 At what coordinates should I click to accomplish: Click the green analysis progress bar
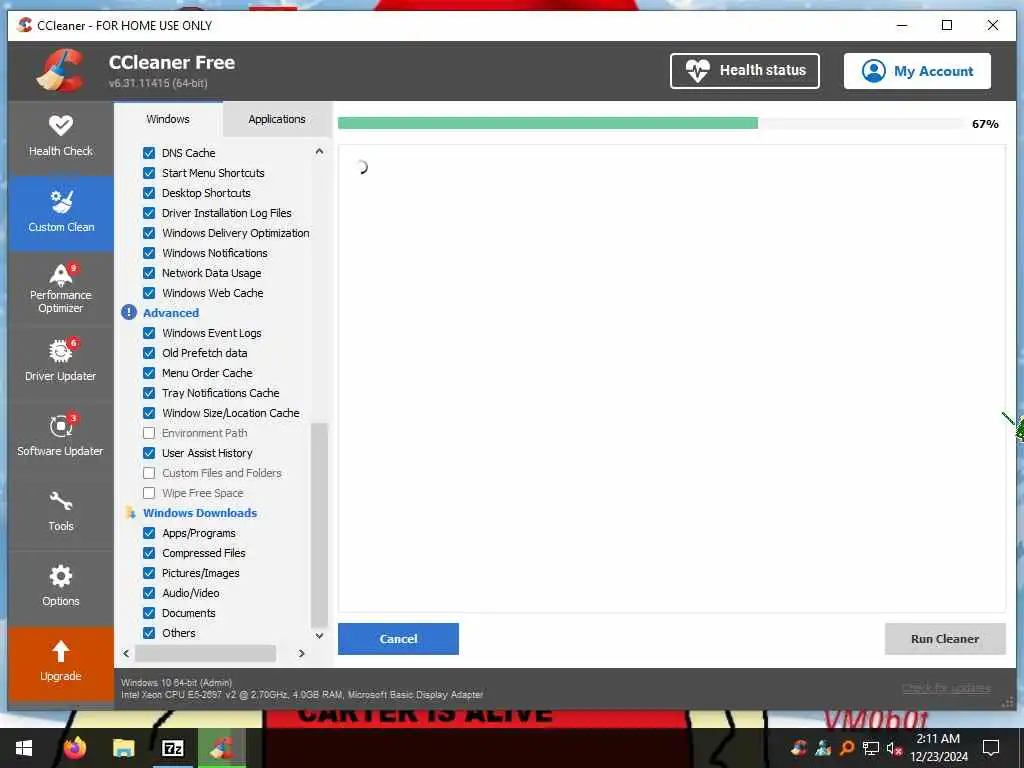tap(548, 123)
